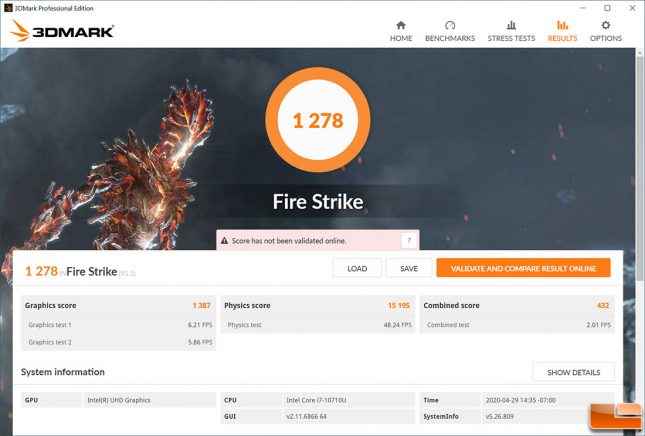Open the Home tab
Image resolution: width=645 pixels, height=436 pixels.
point(401,31)
